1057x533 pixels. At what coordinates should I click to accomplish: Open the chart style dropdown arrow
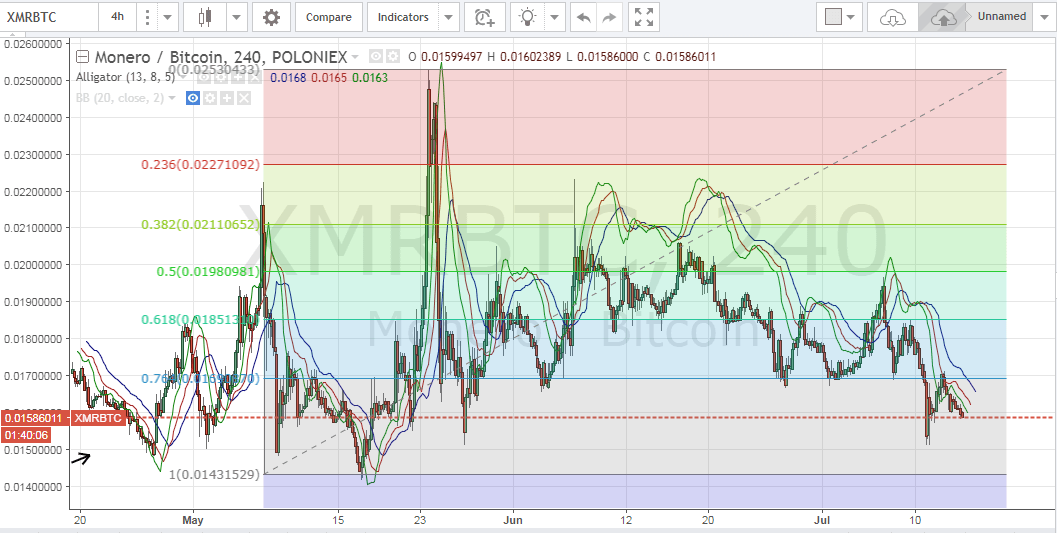pyautogui.click(x=236, y=18)
